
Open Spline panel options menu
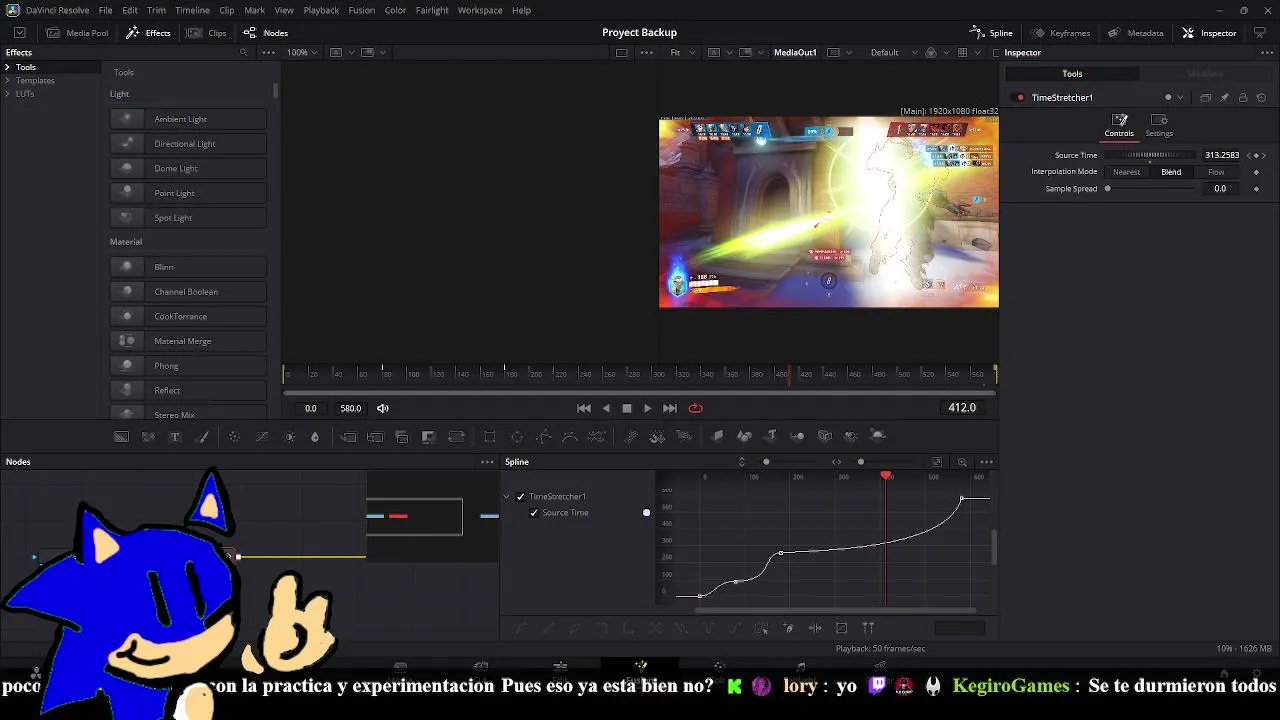(986, 462)
